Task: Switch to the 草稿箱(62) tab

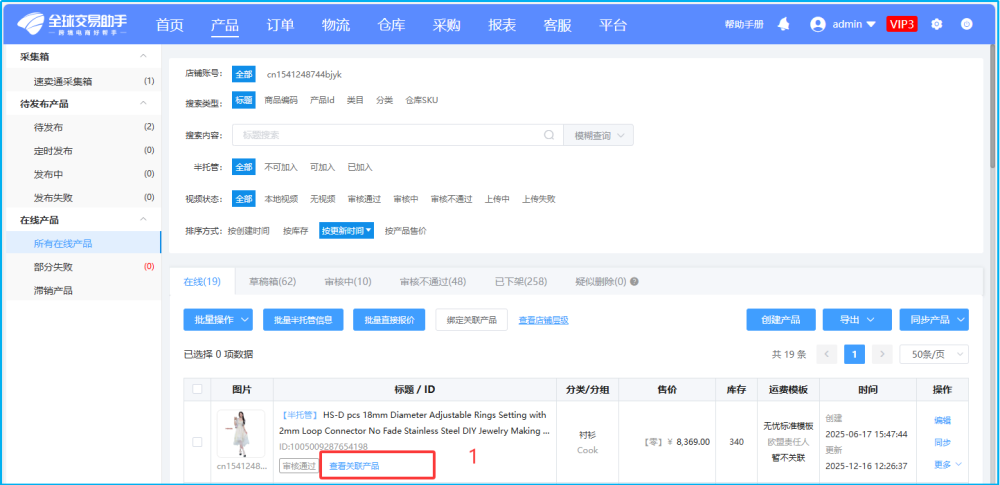Action: tap(272, 281)
